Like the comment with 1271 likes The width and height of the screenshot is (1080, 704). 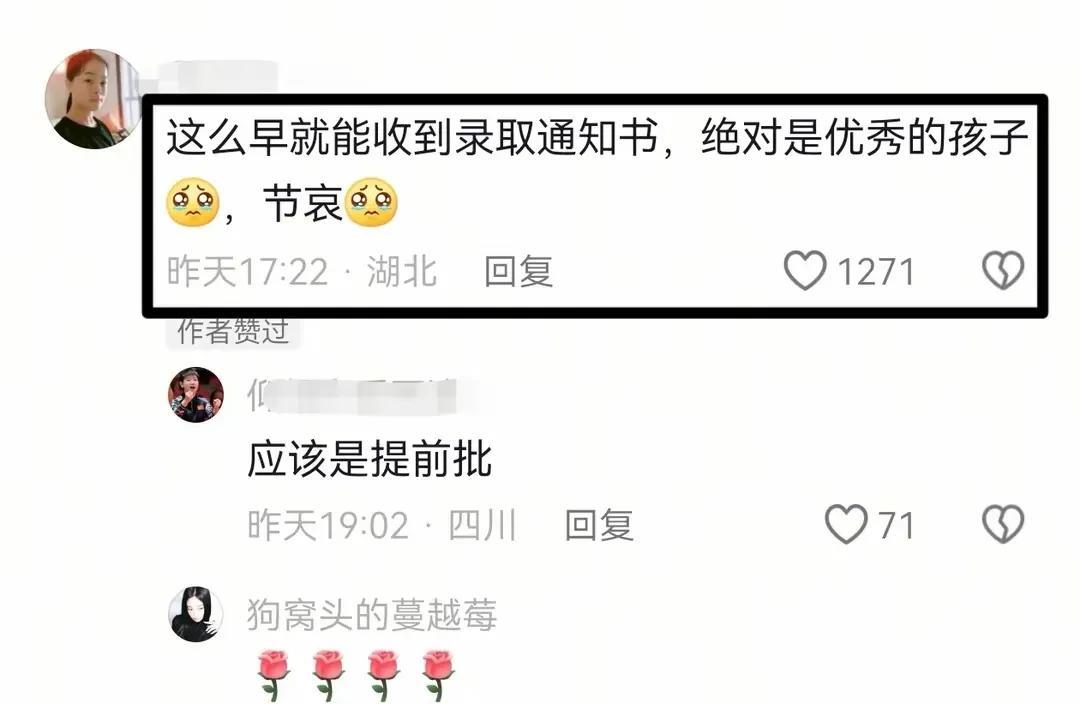point(804,270)
